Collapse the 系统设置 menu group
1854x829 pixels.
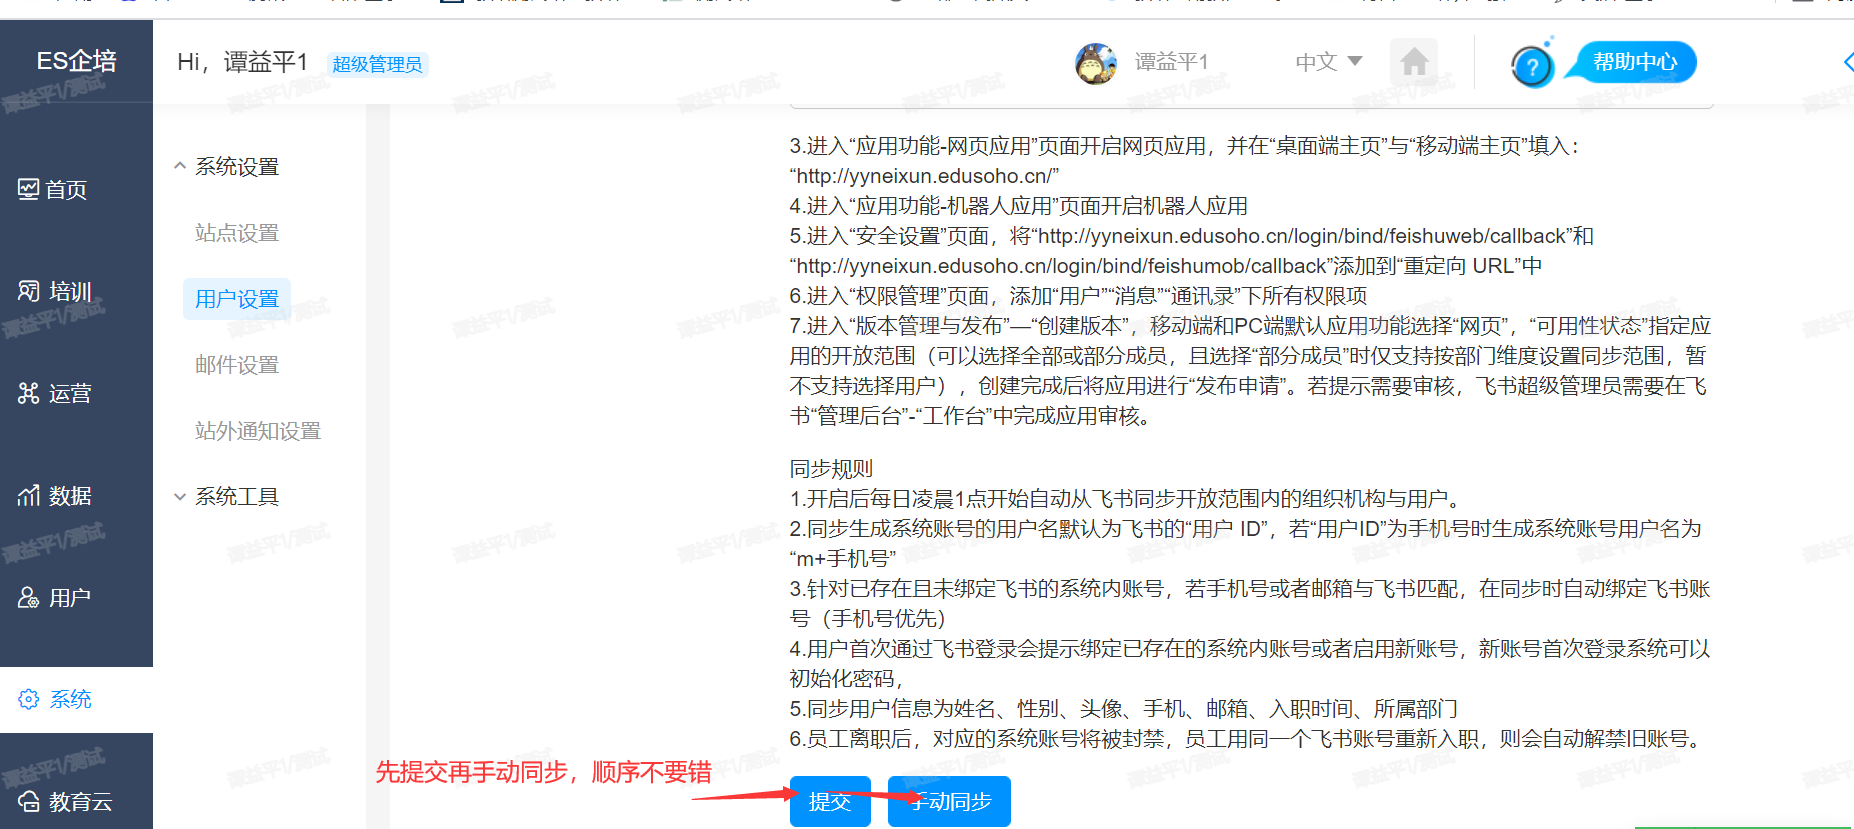pos(180,166)
